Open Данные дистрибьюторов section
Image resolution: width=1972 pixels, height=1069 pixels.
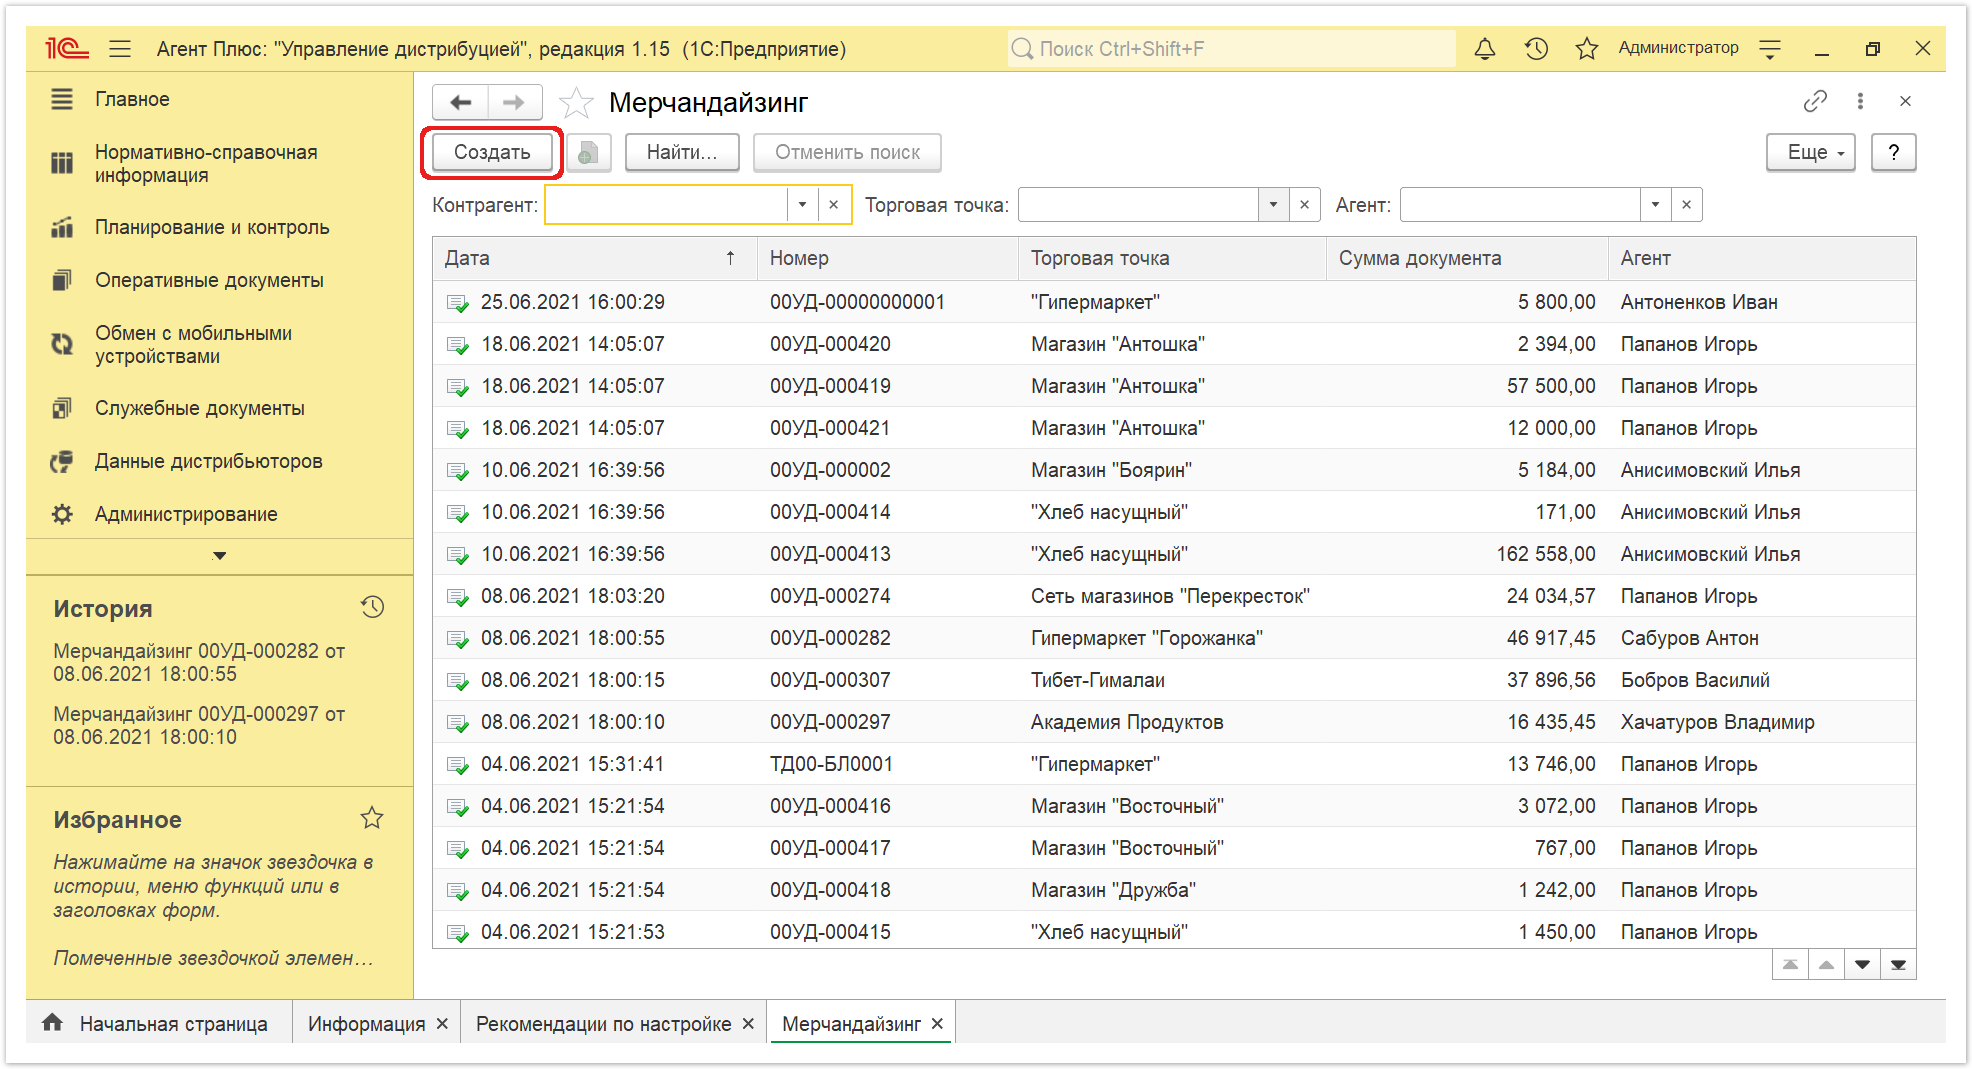pos(208,461)
